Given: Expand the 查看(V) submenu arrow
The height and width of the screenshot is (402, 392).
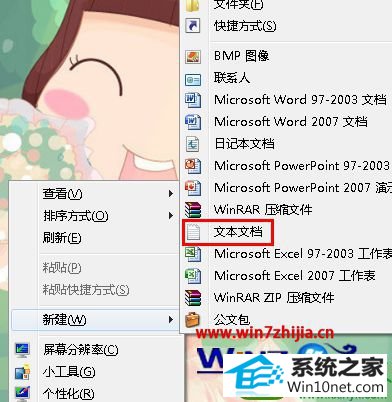Looking at the screenshot, I should coord(171,194).
